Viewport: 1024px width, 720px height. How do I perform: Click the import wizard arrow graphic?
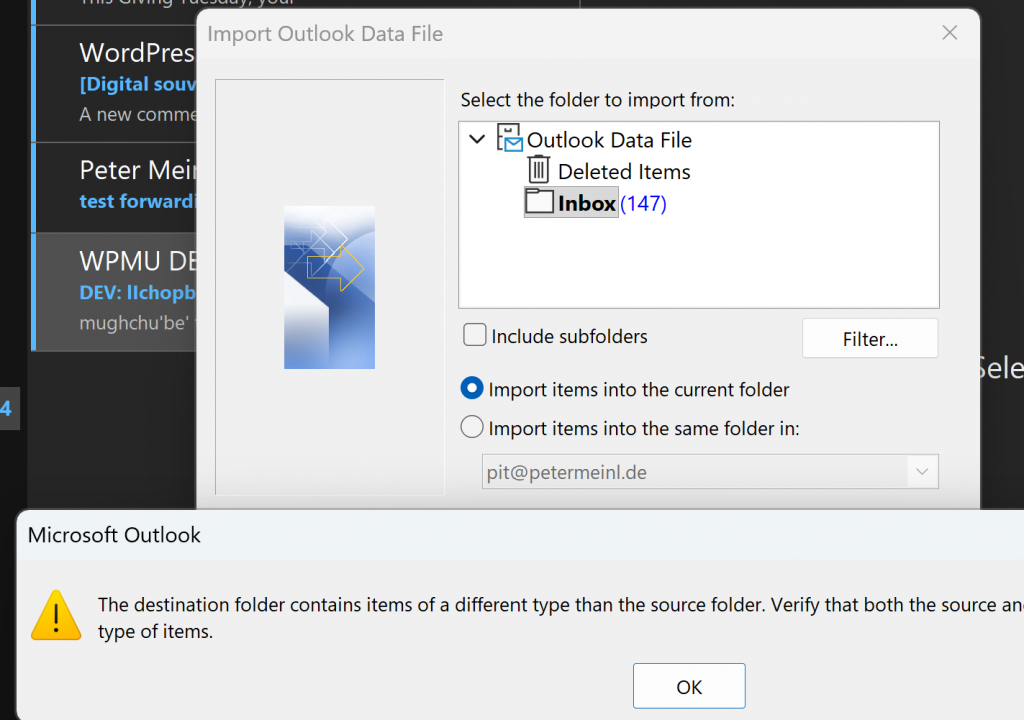[329, 287]
